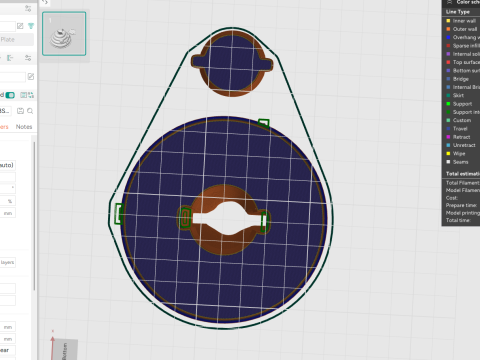This screenshot has height=360, width=480.
Task: Click the collapse arrows icon above plate thumbnail
Action: (45, 2)
